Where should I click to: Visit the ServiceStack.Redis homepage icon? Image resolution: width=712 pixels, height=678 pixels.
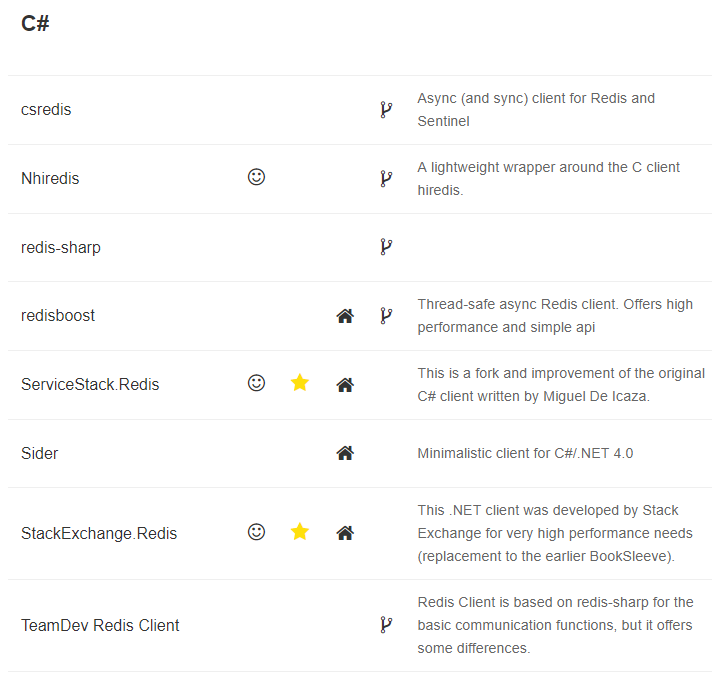pos(345,385)
